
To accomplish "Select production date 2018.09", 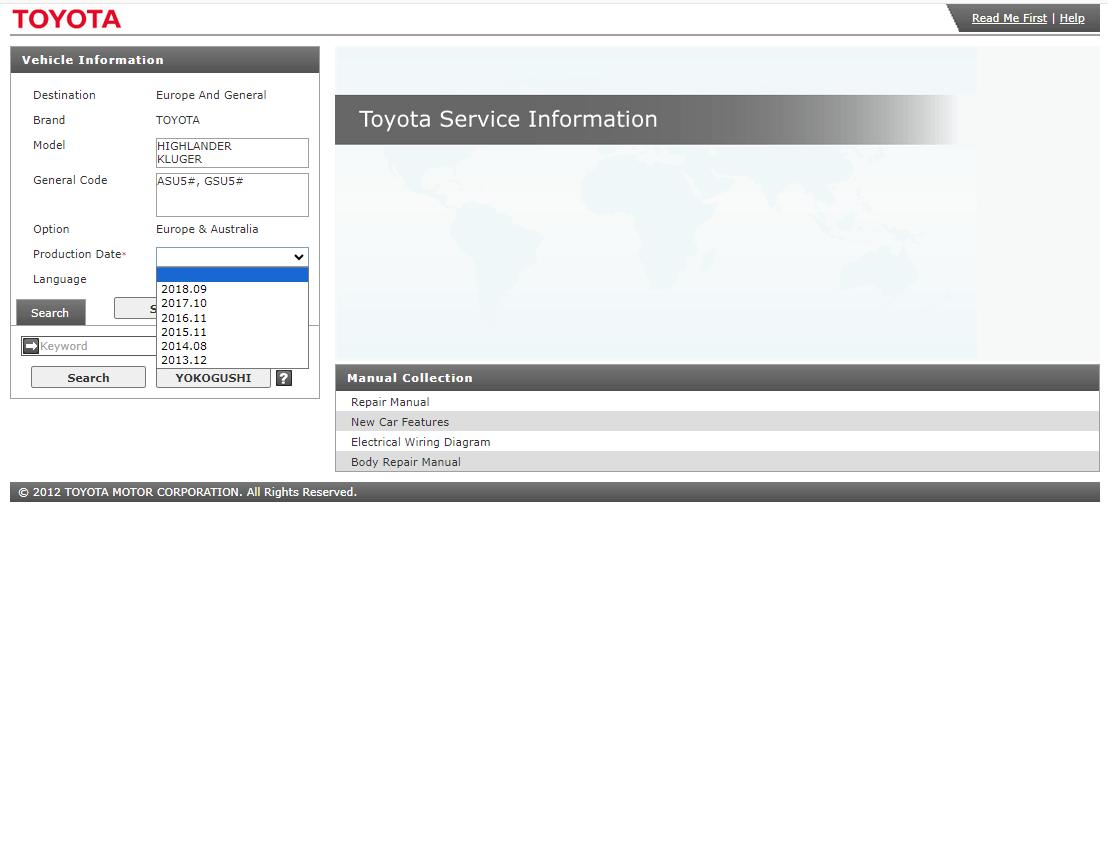I will [x=232, y=289].
